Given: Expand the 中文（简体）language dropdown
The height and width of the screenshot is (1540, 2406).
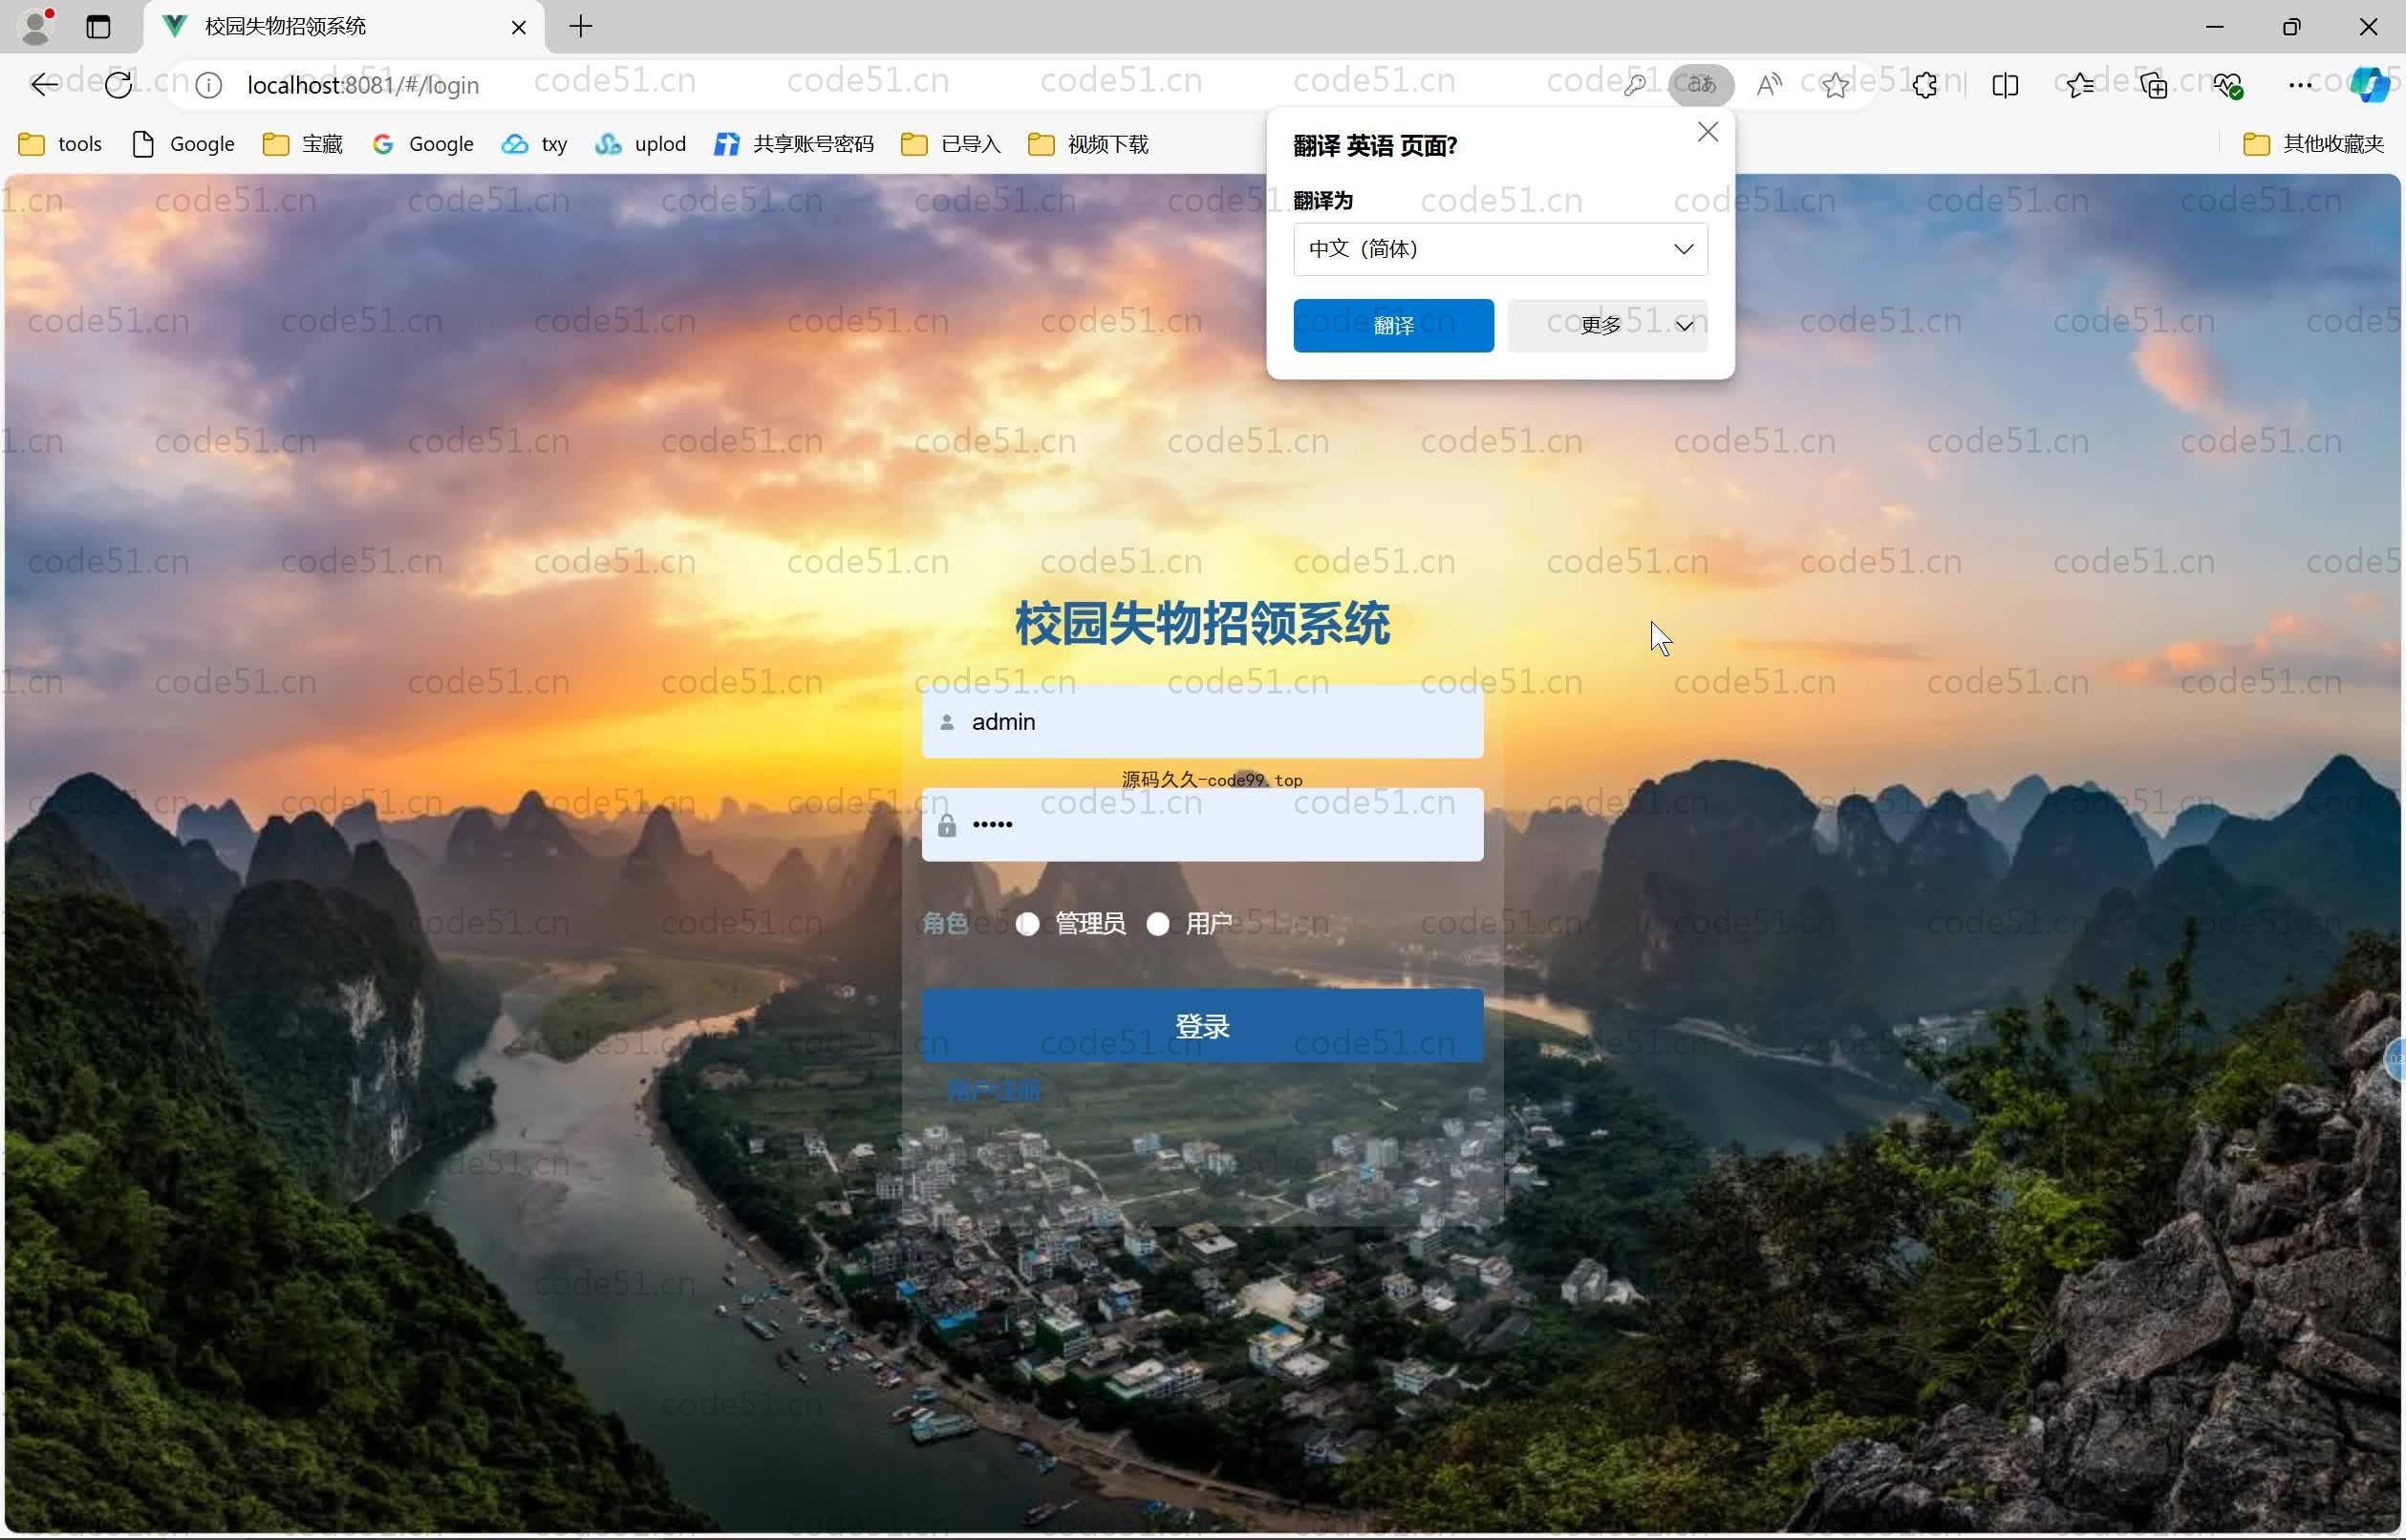Looking at the screenshot, I should [x=1500, y=249].
